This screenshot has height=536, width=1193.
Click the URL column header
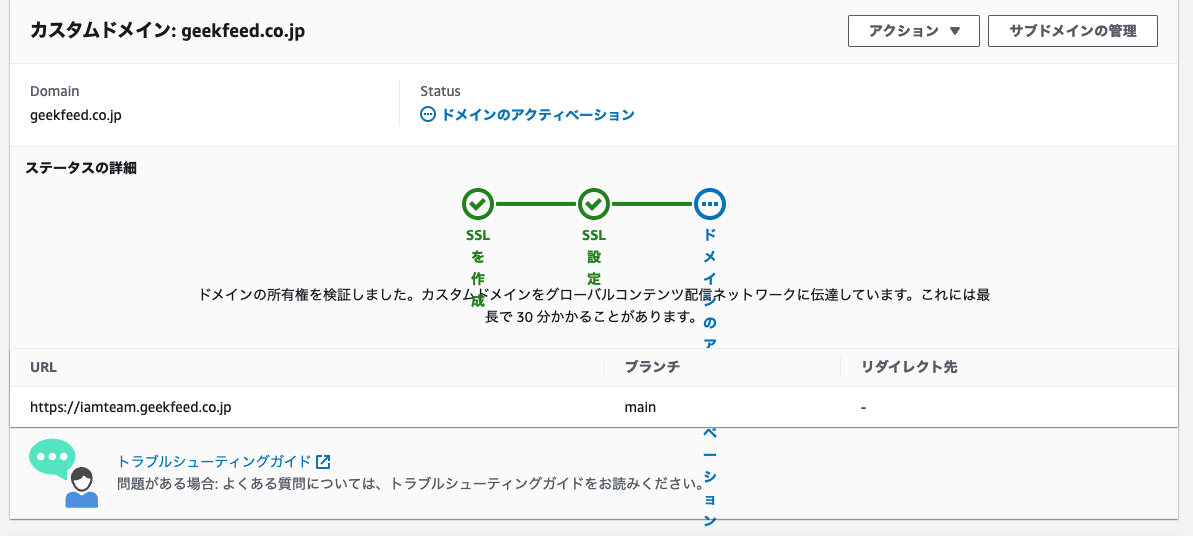[x=43, y=367]
